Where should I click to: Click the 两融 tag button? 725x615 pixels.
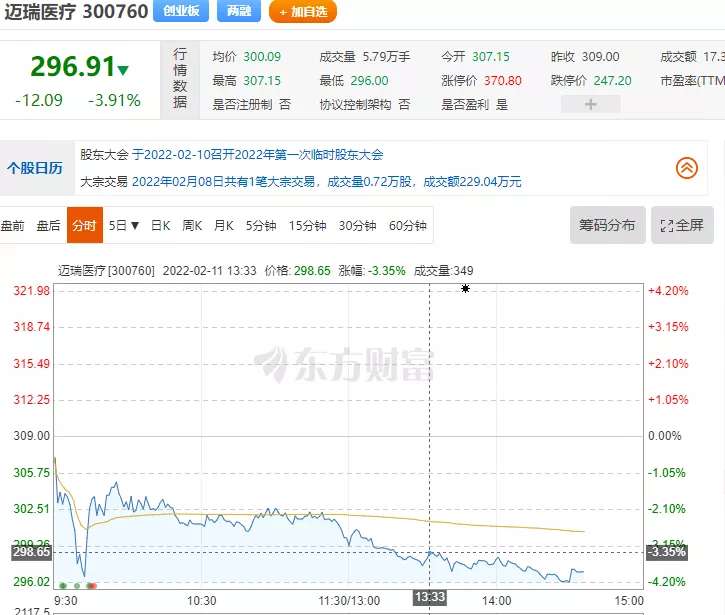[239, 11]
